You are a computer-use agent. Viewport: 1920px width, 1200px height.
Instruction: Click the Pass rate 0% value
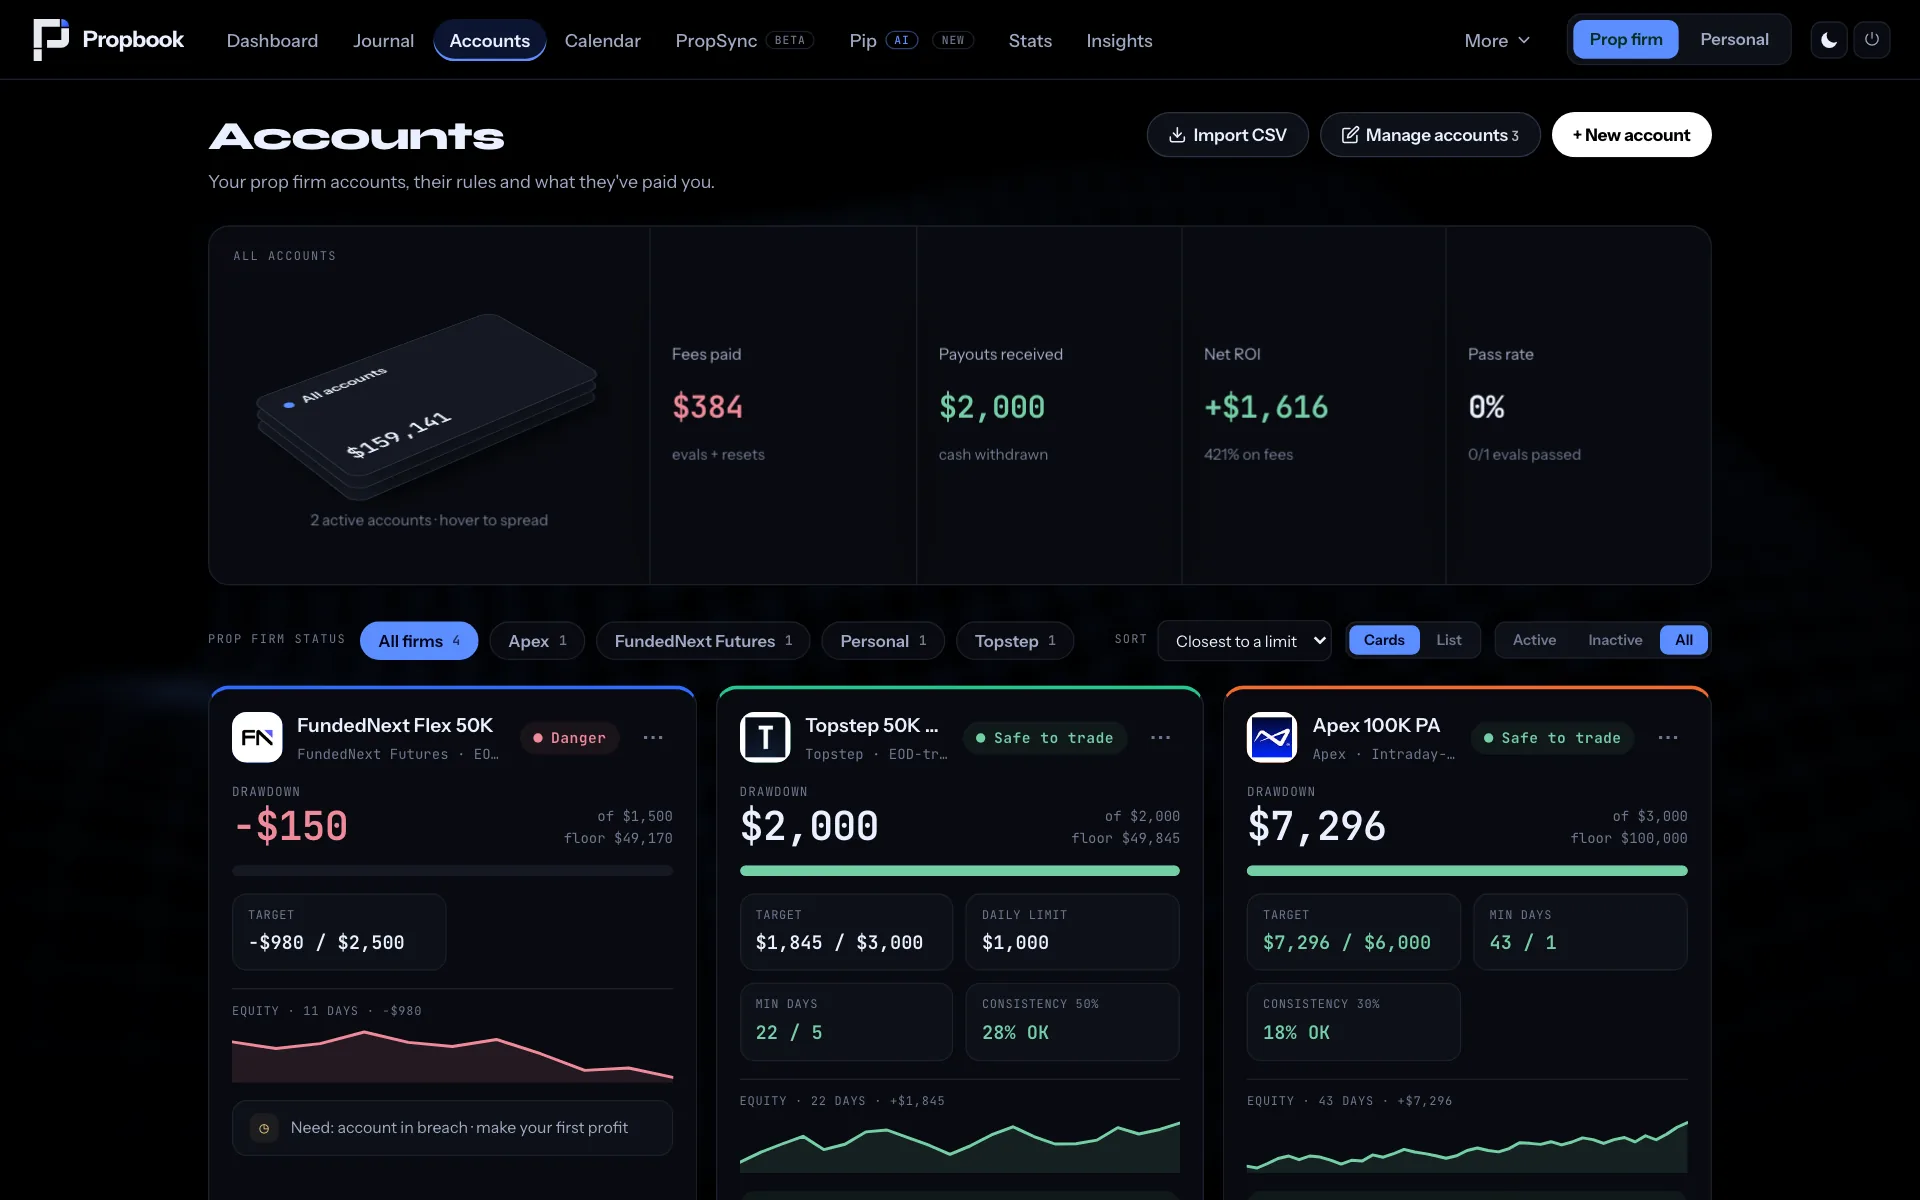[1486, 407]
